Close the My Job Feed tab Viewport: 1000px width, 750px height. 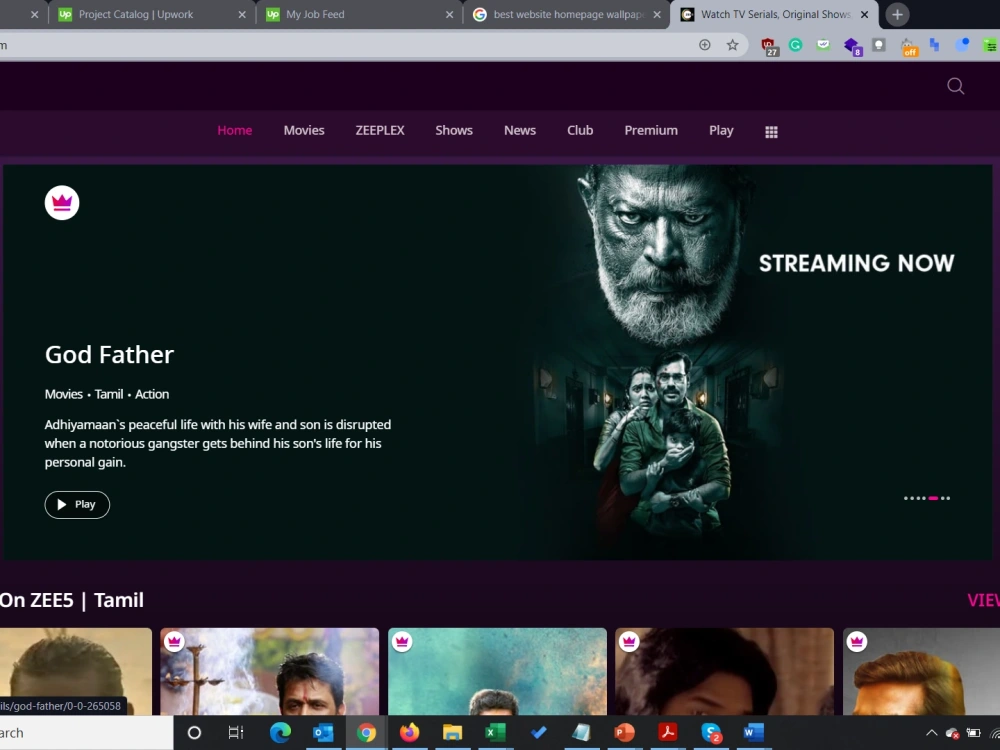(x=449, y=15)
